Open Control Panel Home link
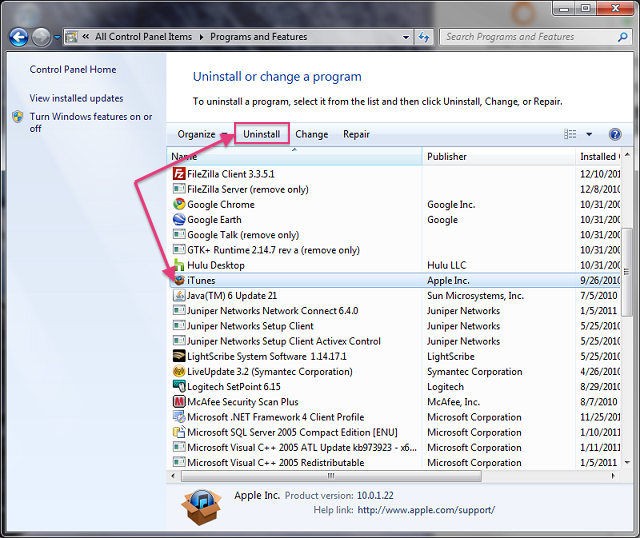The height and width of the screenshot is (538, 640). click(x=73, y=70)
